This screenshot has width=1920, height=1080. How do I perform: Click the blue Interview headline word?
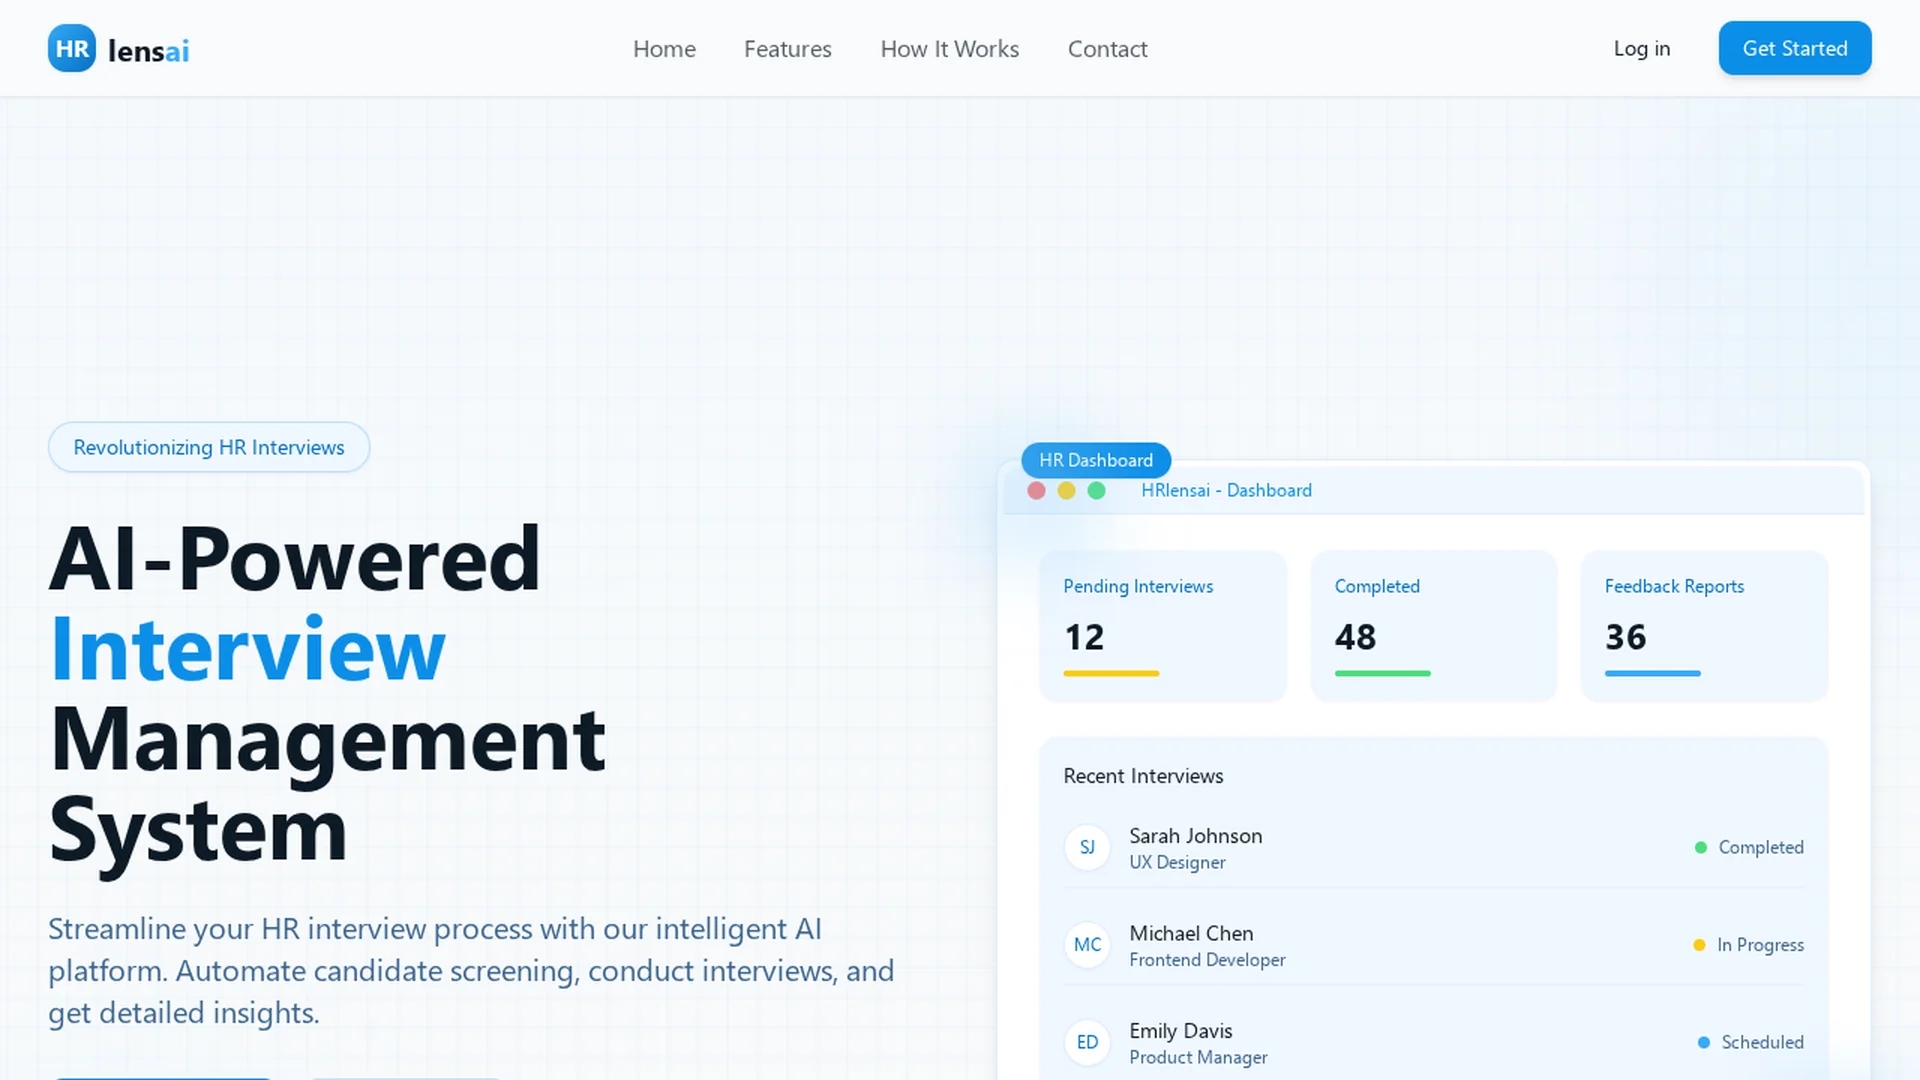tap(248, 650)
